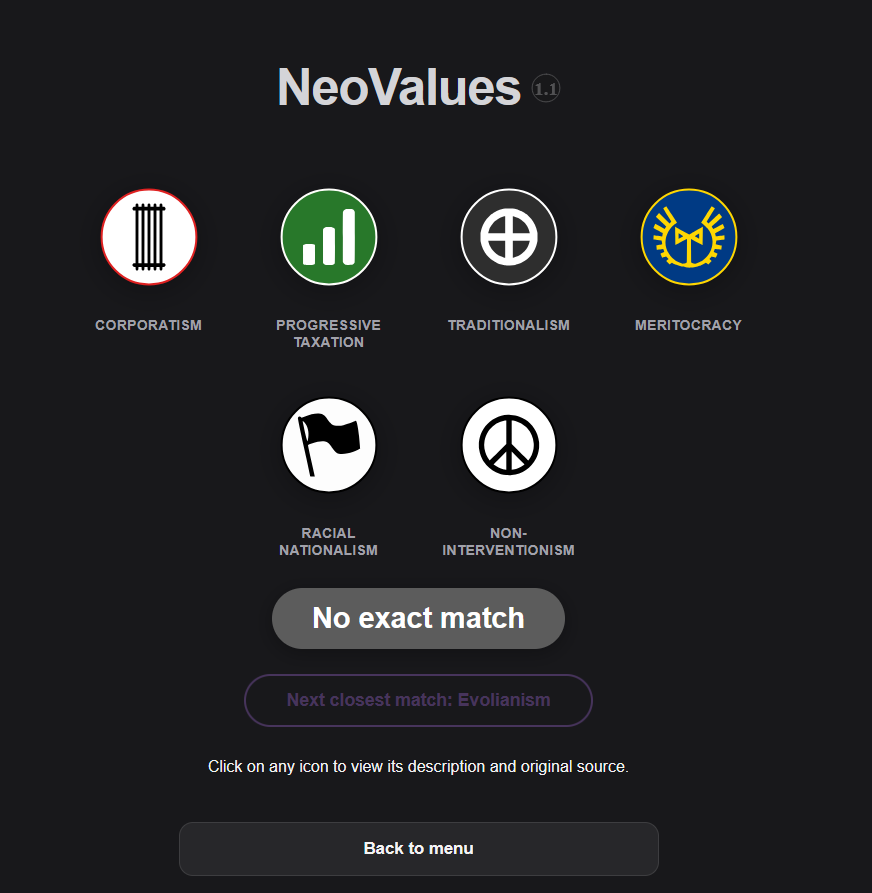Viewport: 872px width, 893px height.
Task: Click the RACIAL NATIONALISM text label
Action: pyautogui.click(x=329, y=541)
